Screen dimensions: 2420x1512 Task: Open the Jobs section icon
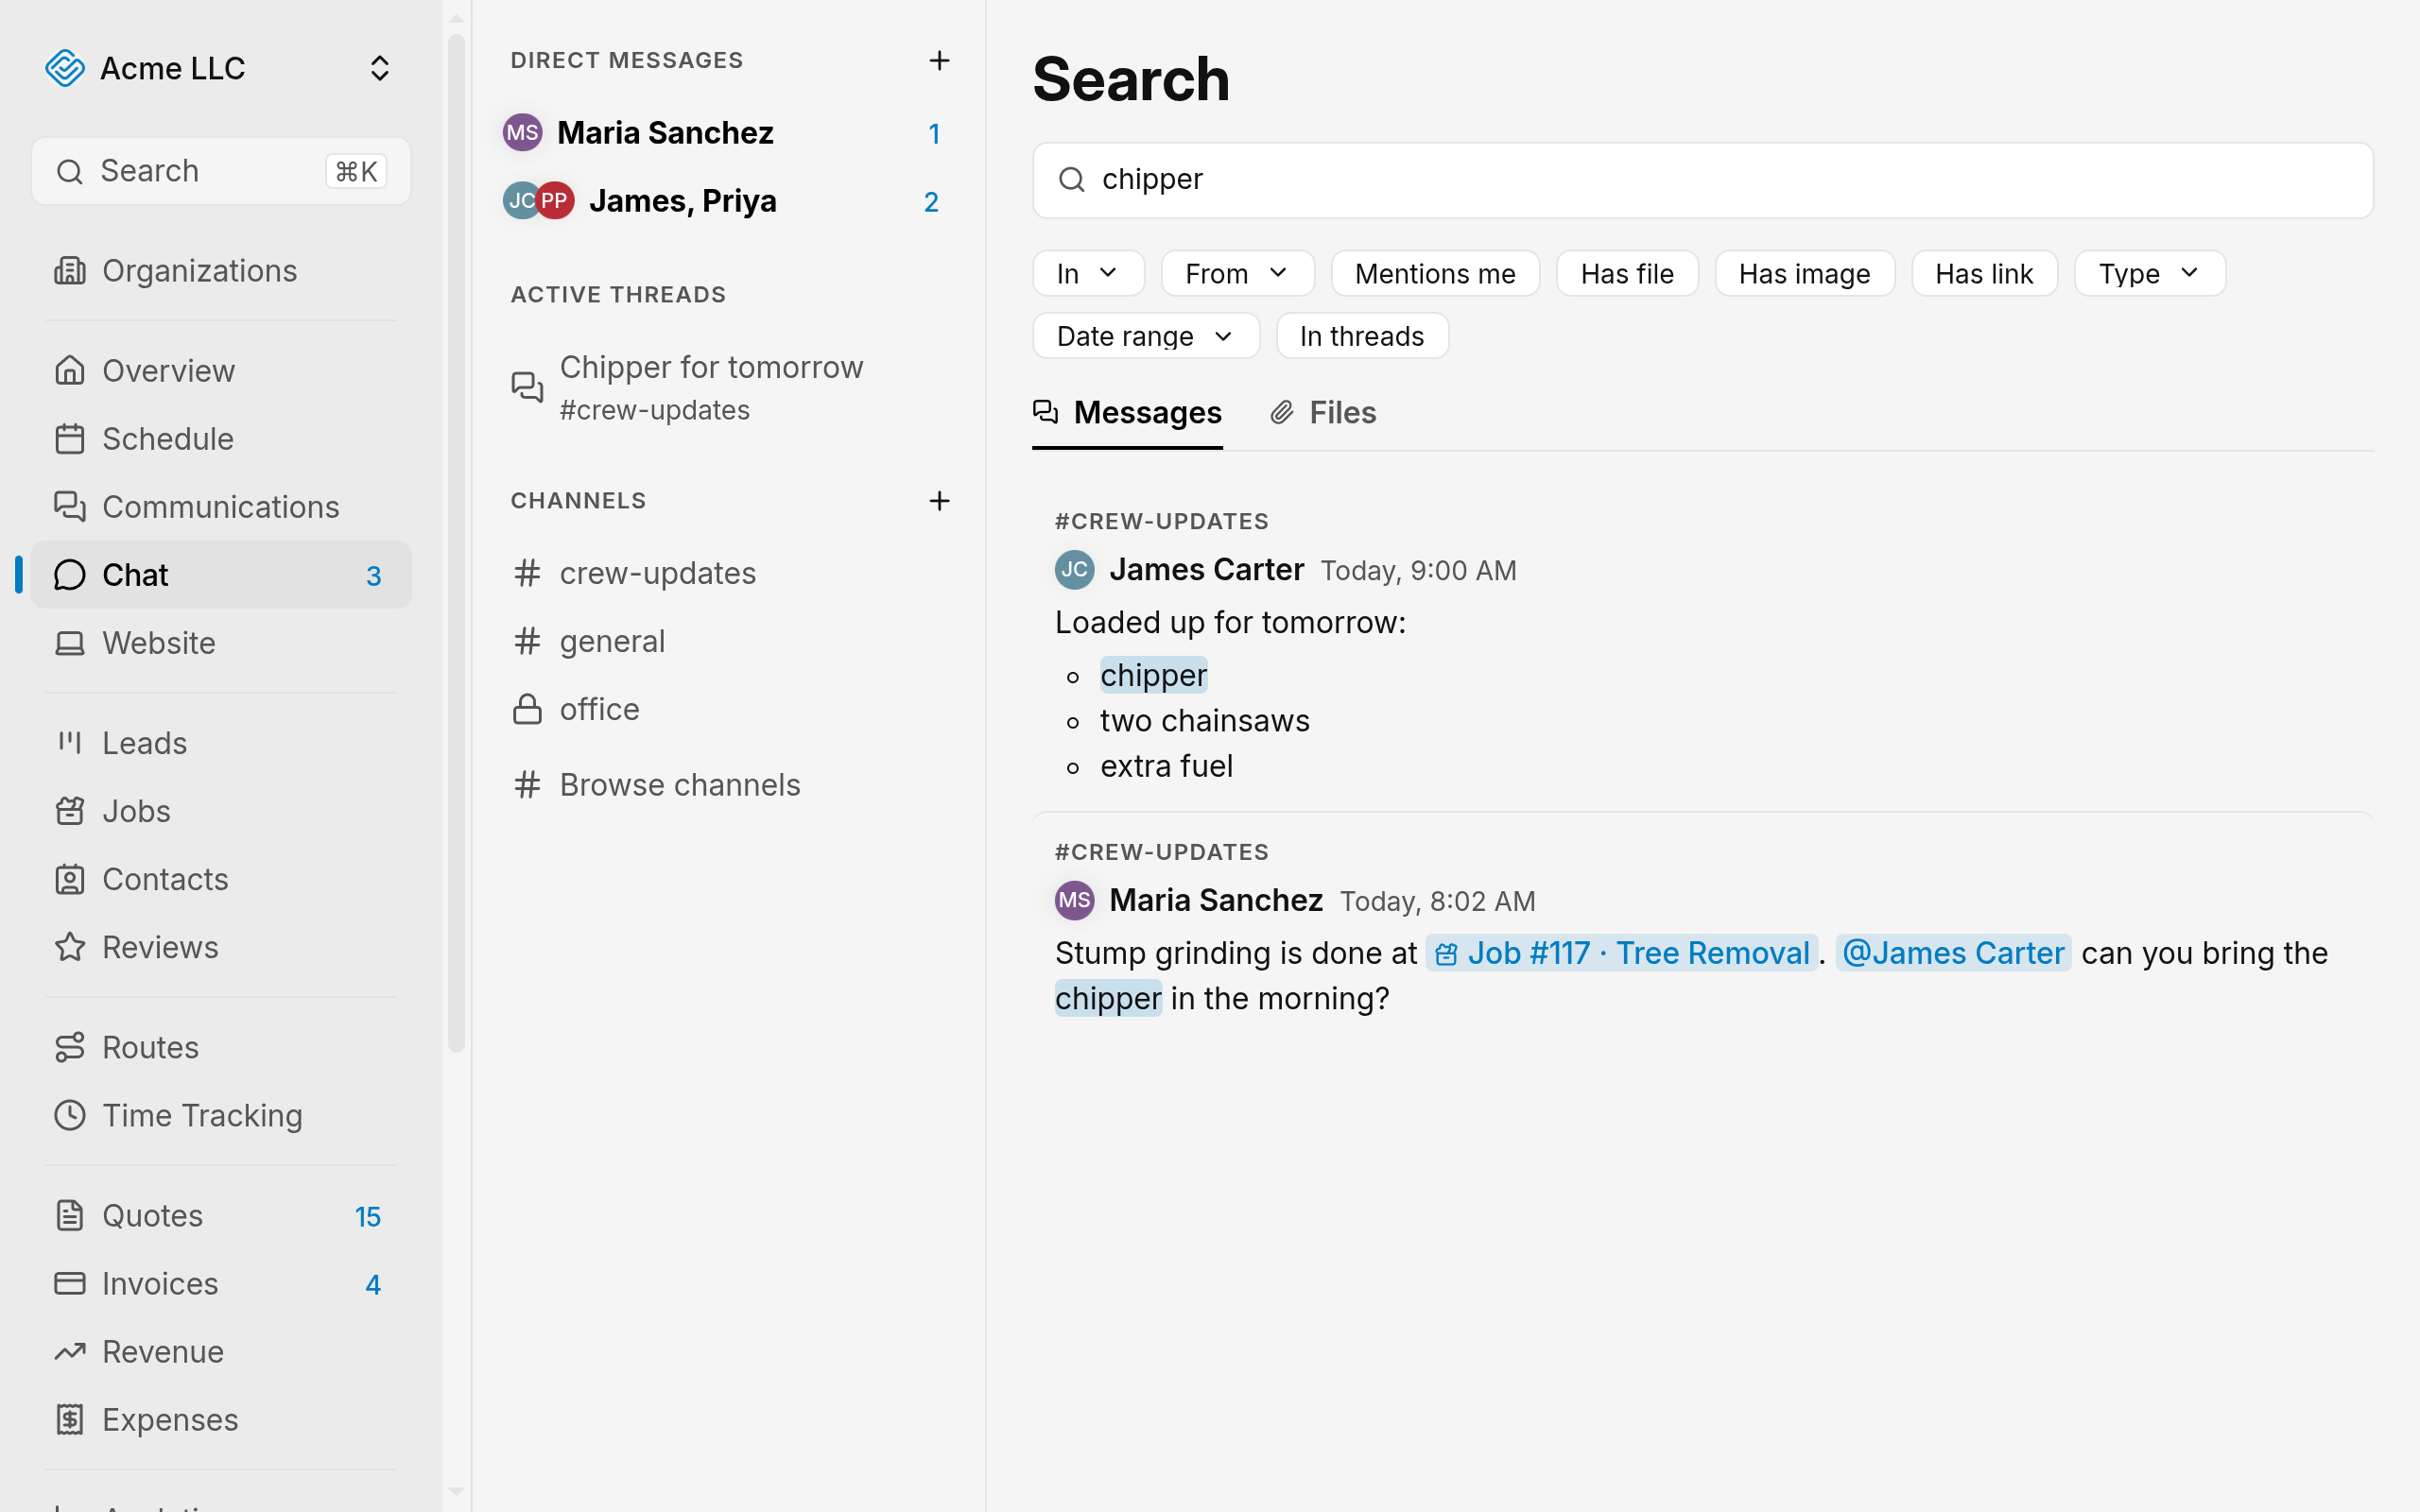tap(70, 811)
